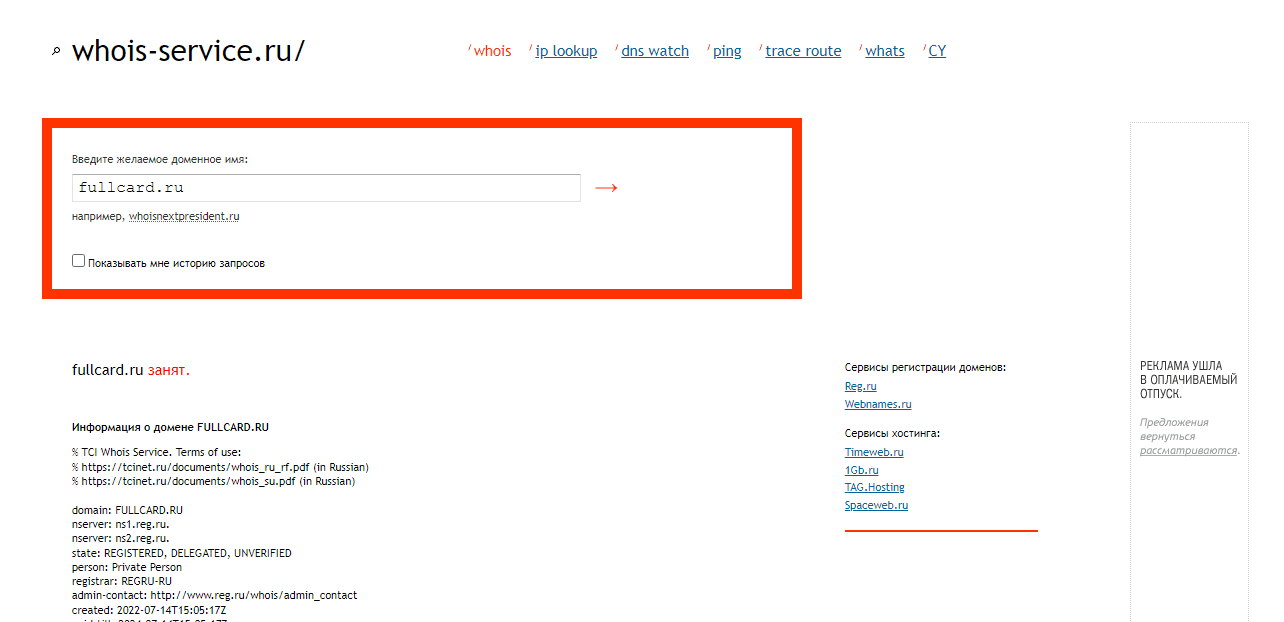
Task: Navigate to the whats section
Action: click(x=885, y=51)
